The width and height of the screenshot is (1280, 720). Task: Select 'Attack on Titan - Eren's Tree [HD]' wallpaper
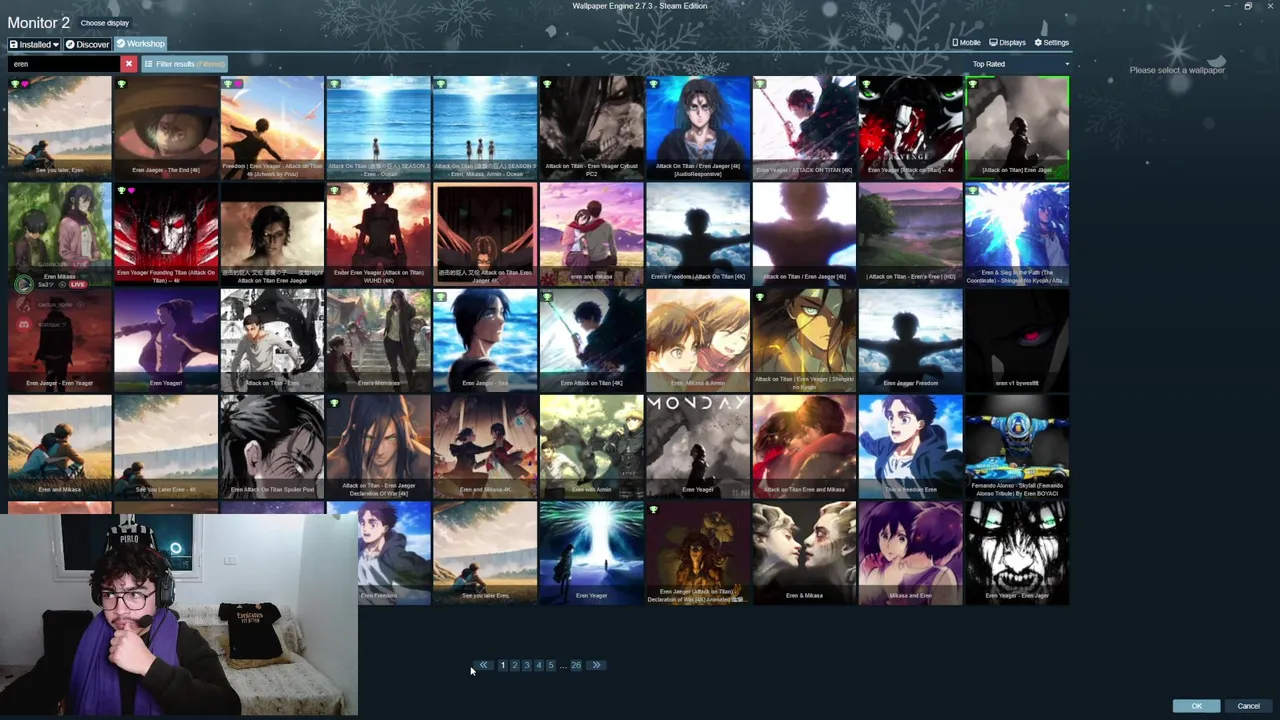[910, 234]
